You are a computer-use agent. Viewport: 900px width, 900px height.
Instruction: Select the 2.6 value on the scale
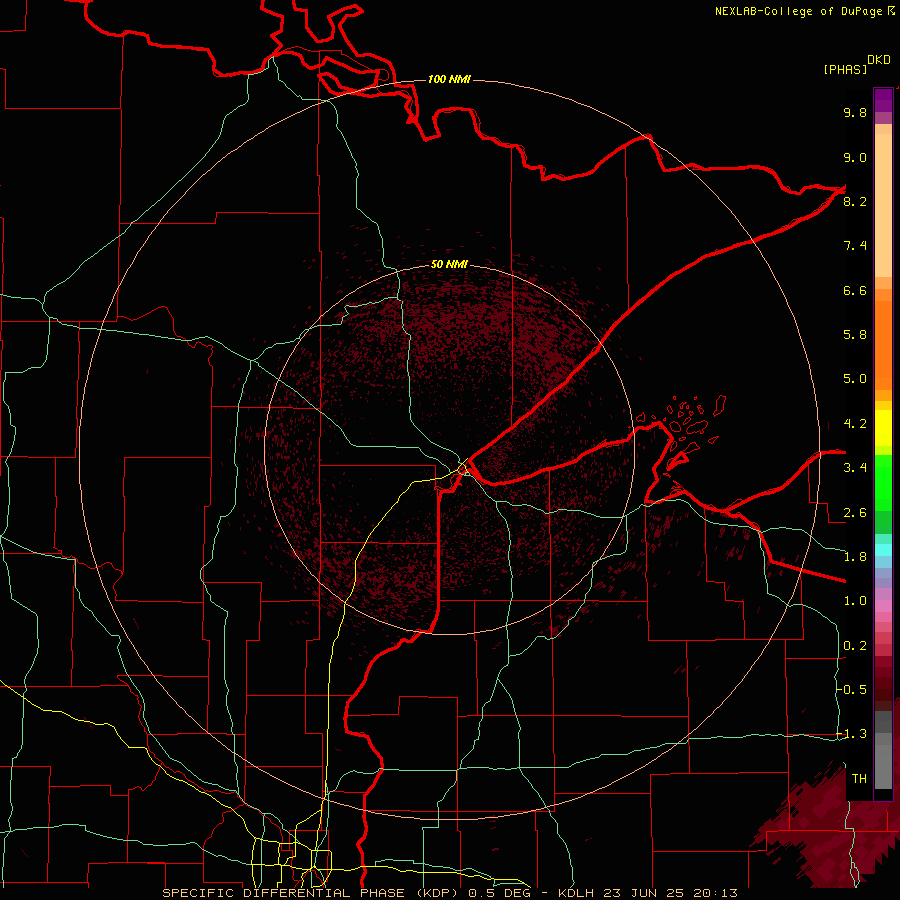click(855, 513)
